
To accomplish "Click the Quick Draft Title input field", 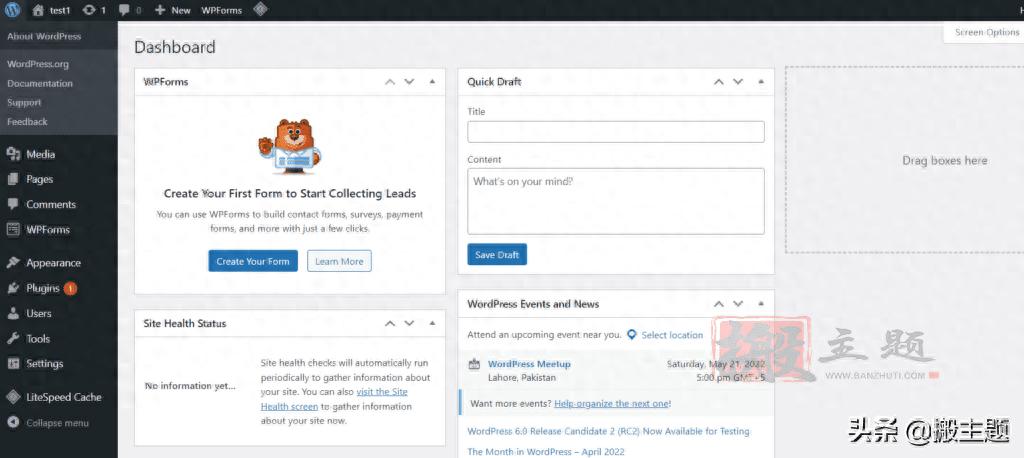I will coord(615,132).
